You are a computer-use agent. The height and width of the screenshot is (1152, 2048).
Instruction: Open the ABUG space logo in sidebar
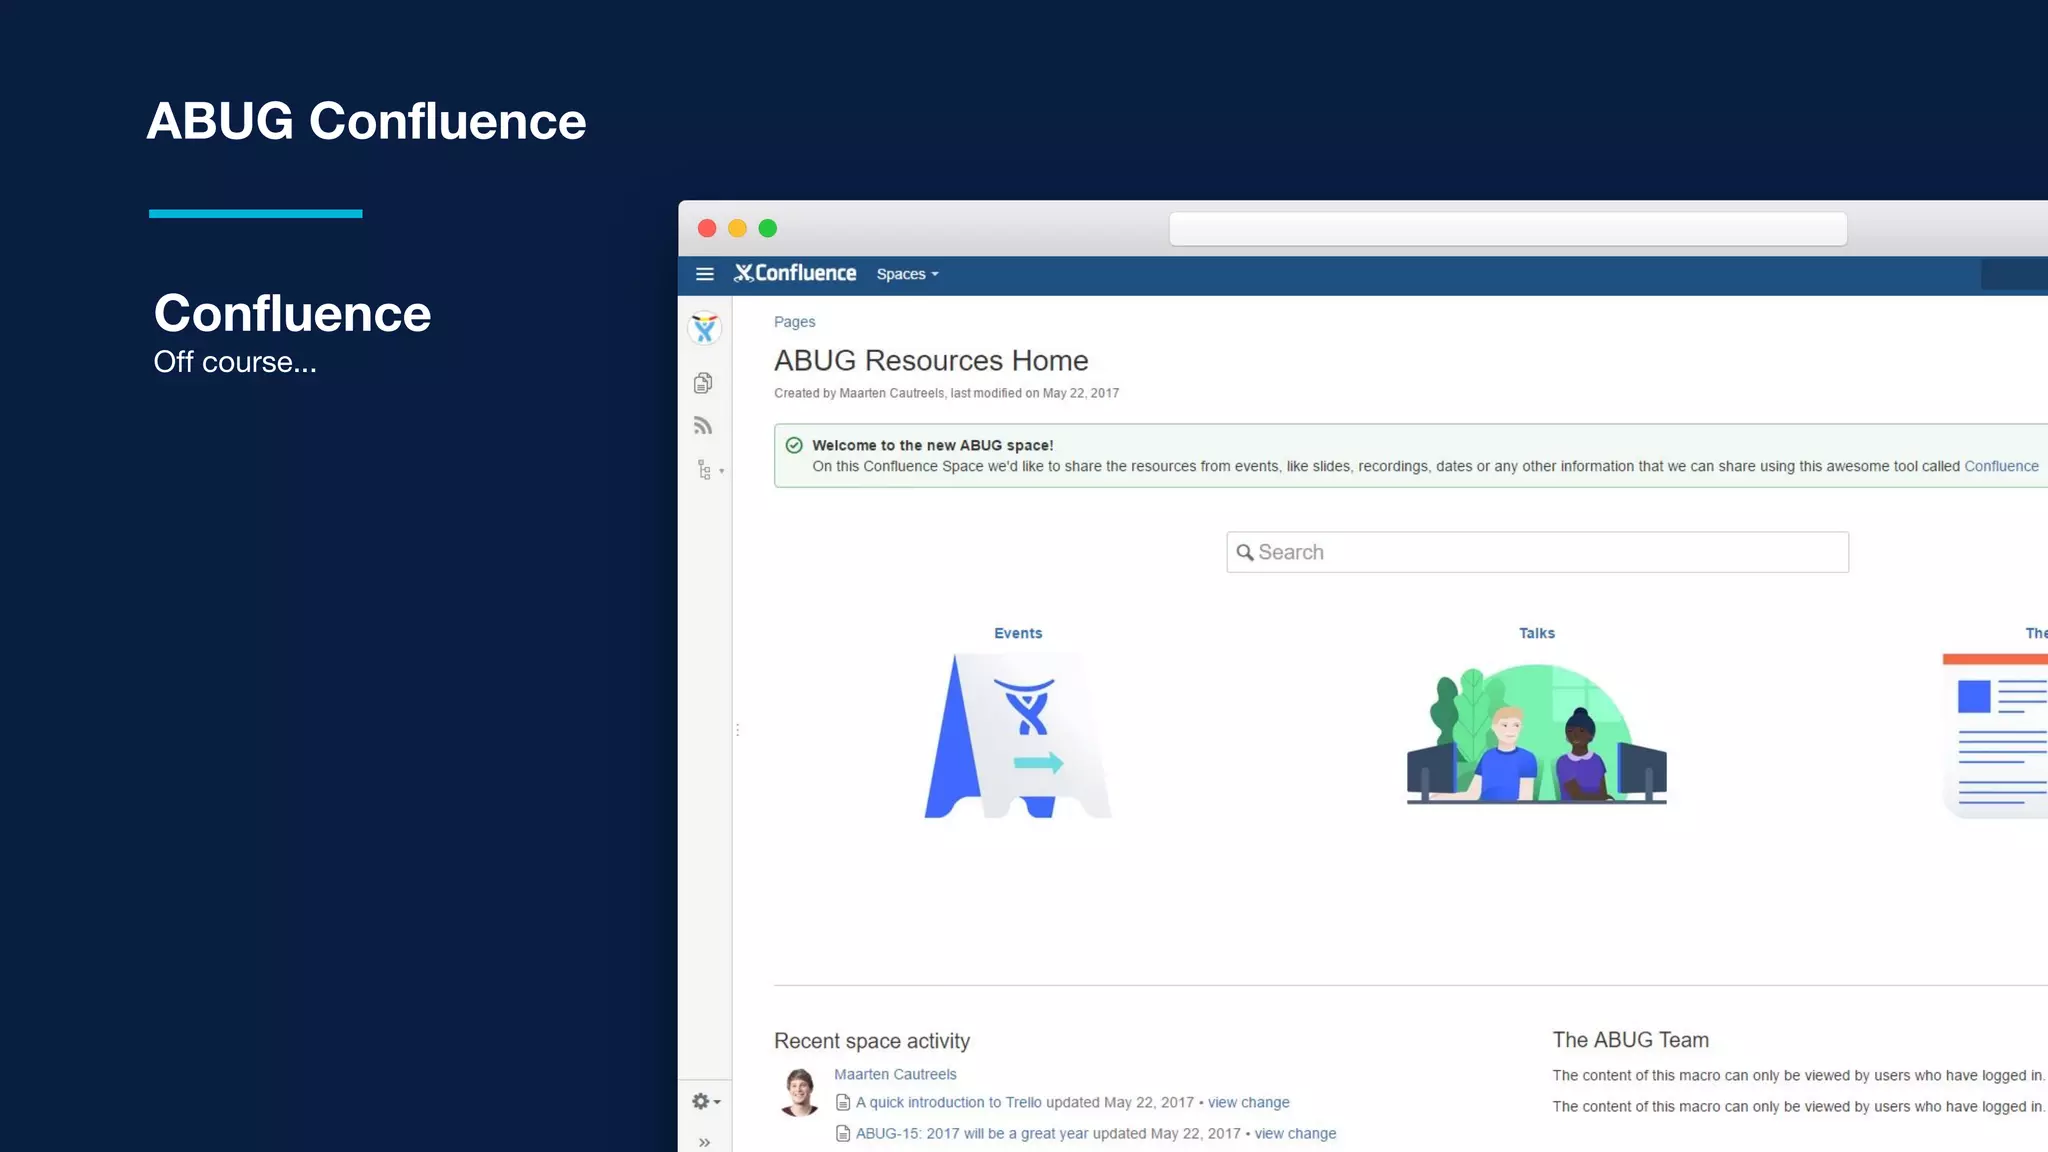(705, 328)
